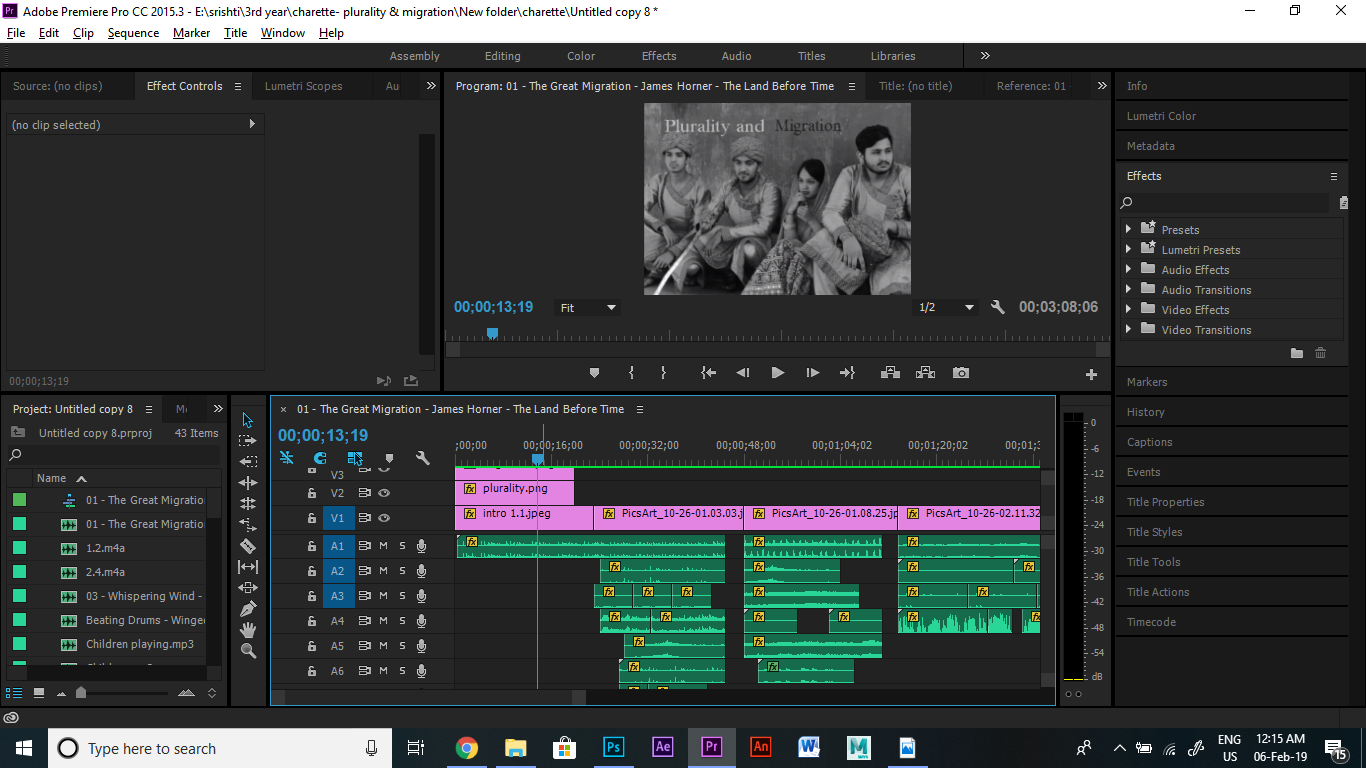Click the Lift button

coord(889,373)
